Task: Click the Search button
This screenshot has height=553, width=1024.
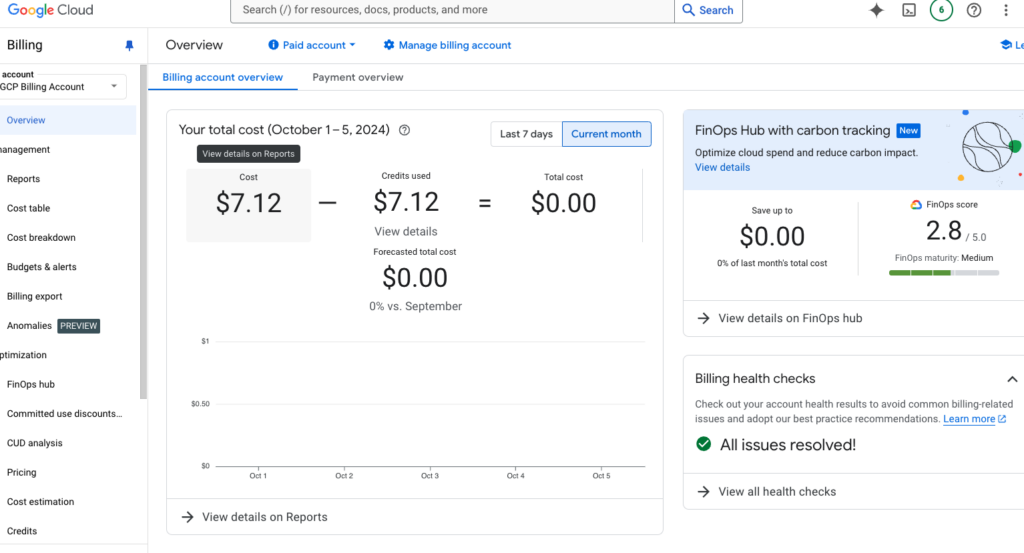Action: [x=708, y=10]
